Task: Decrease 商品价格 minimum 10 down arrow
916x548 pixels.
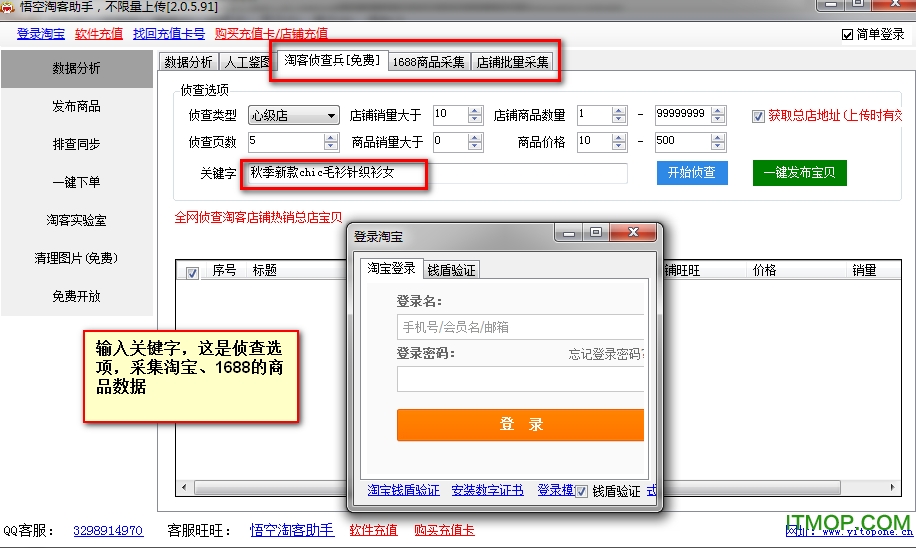Action: click(x=619, y=146)
